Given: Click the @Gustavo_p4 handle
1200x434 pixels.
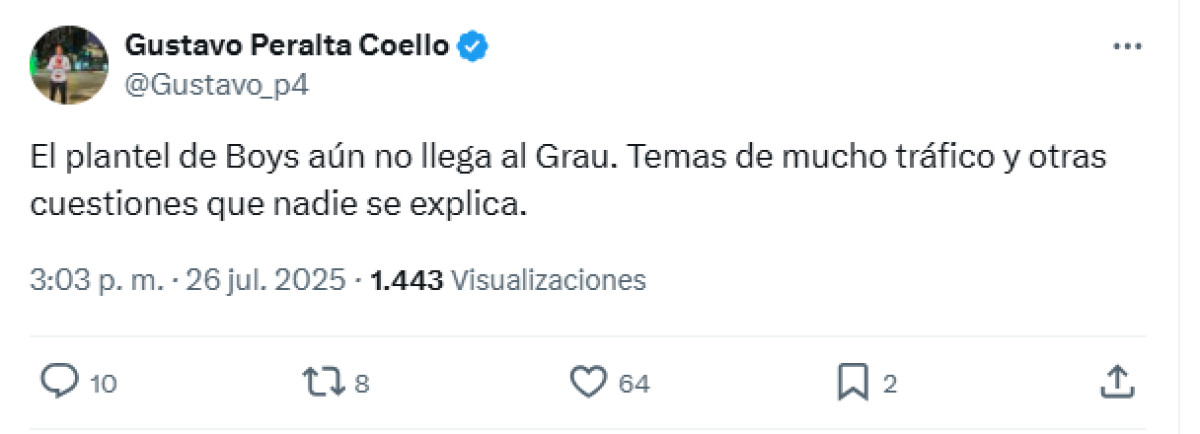Looking at the screenshot, I should (x=217, y=85).
